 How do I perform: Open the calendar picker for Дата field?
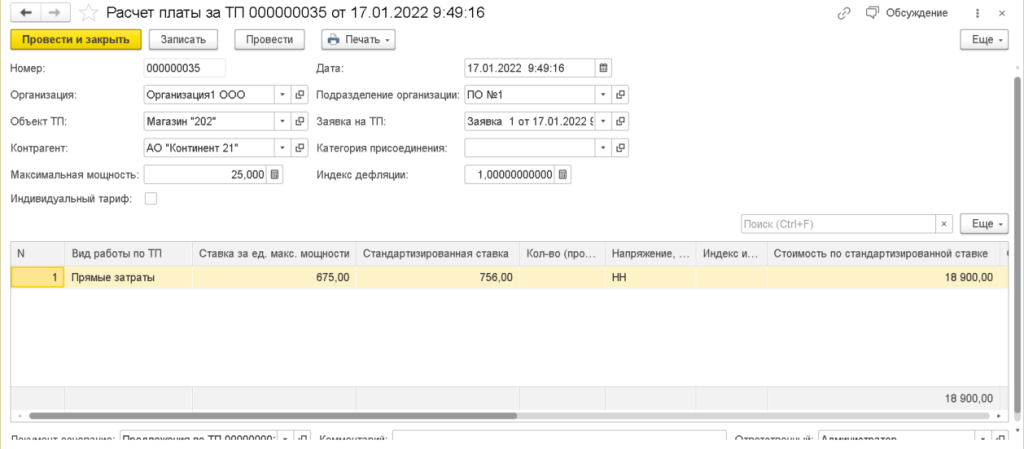(x=603, y=68)
